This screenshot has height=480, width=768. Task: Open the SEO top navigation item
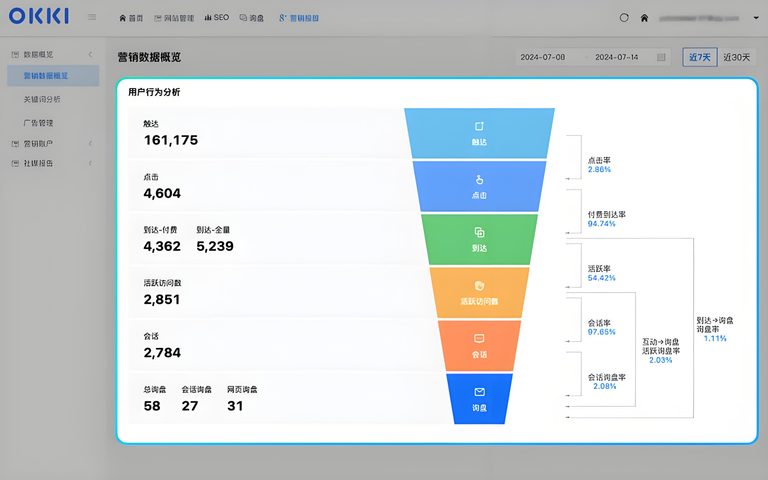point(216,18)
